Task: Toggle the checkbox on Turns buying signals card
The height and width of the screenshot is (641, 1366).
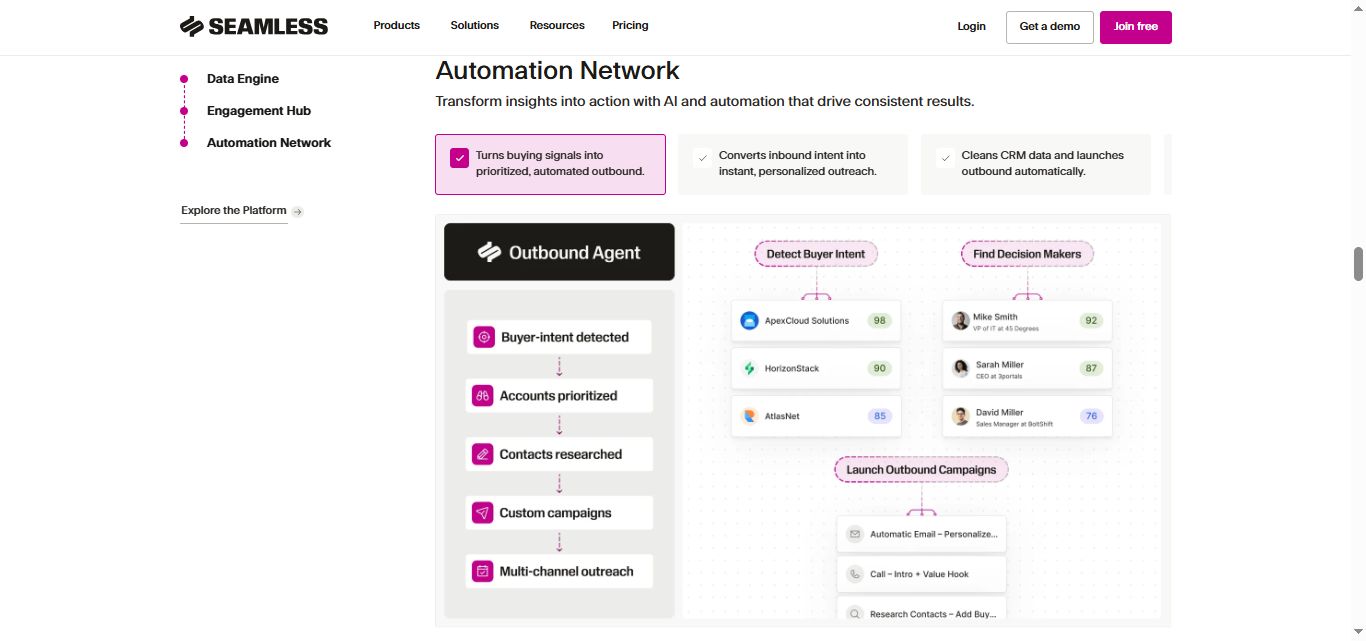Action: pos(459,158)
